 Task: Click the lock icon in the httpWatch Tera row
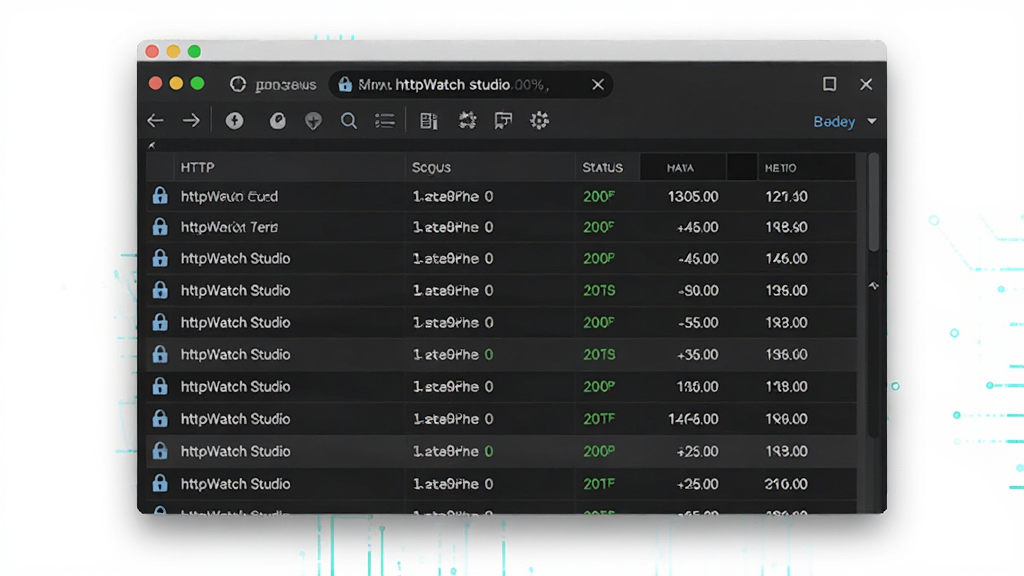tap(160, 227)
